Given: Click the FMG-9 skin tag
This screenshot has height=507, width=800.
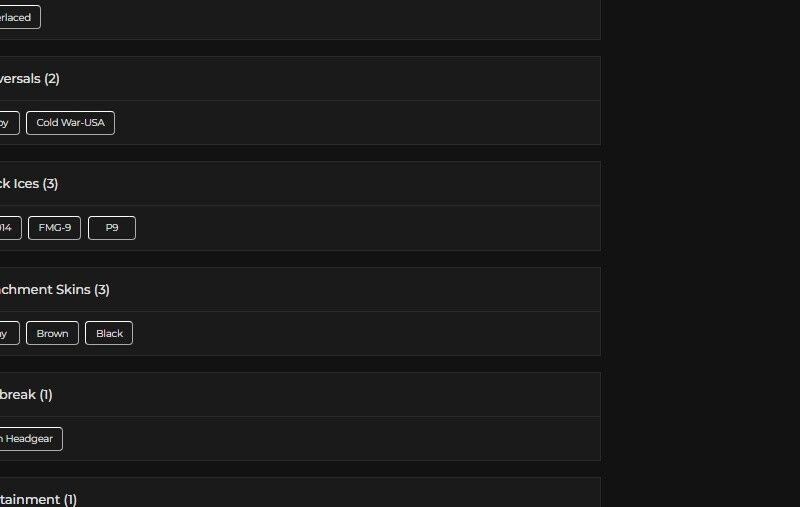Looking at the screenshot, I should [54, 228].
